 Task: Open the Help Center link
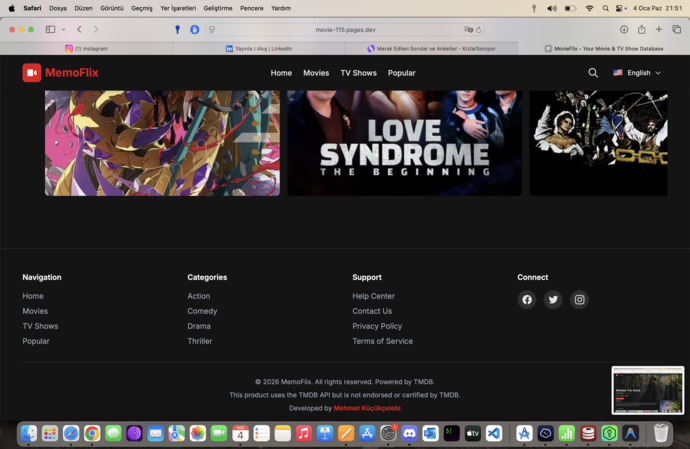pos(373,296)
